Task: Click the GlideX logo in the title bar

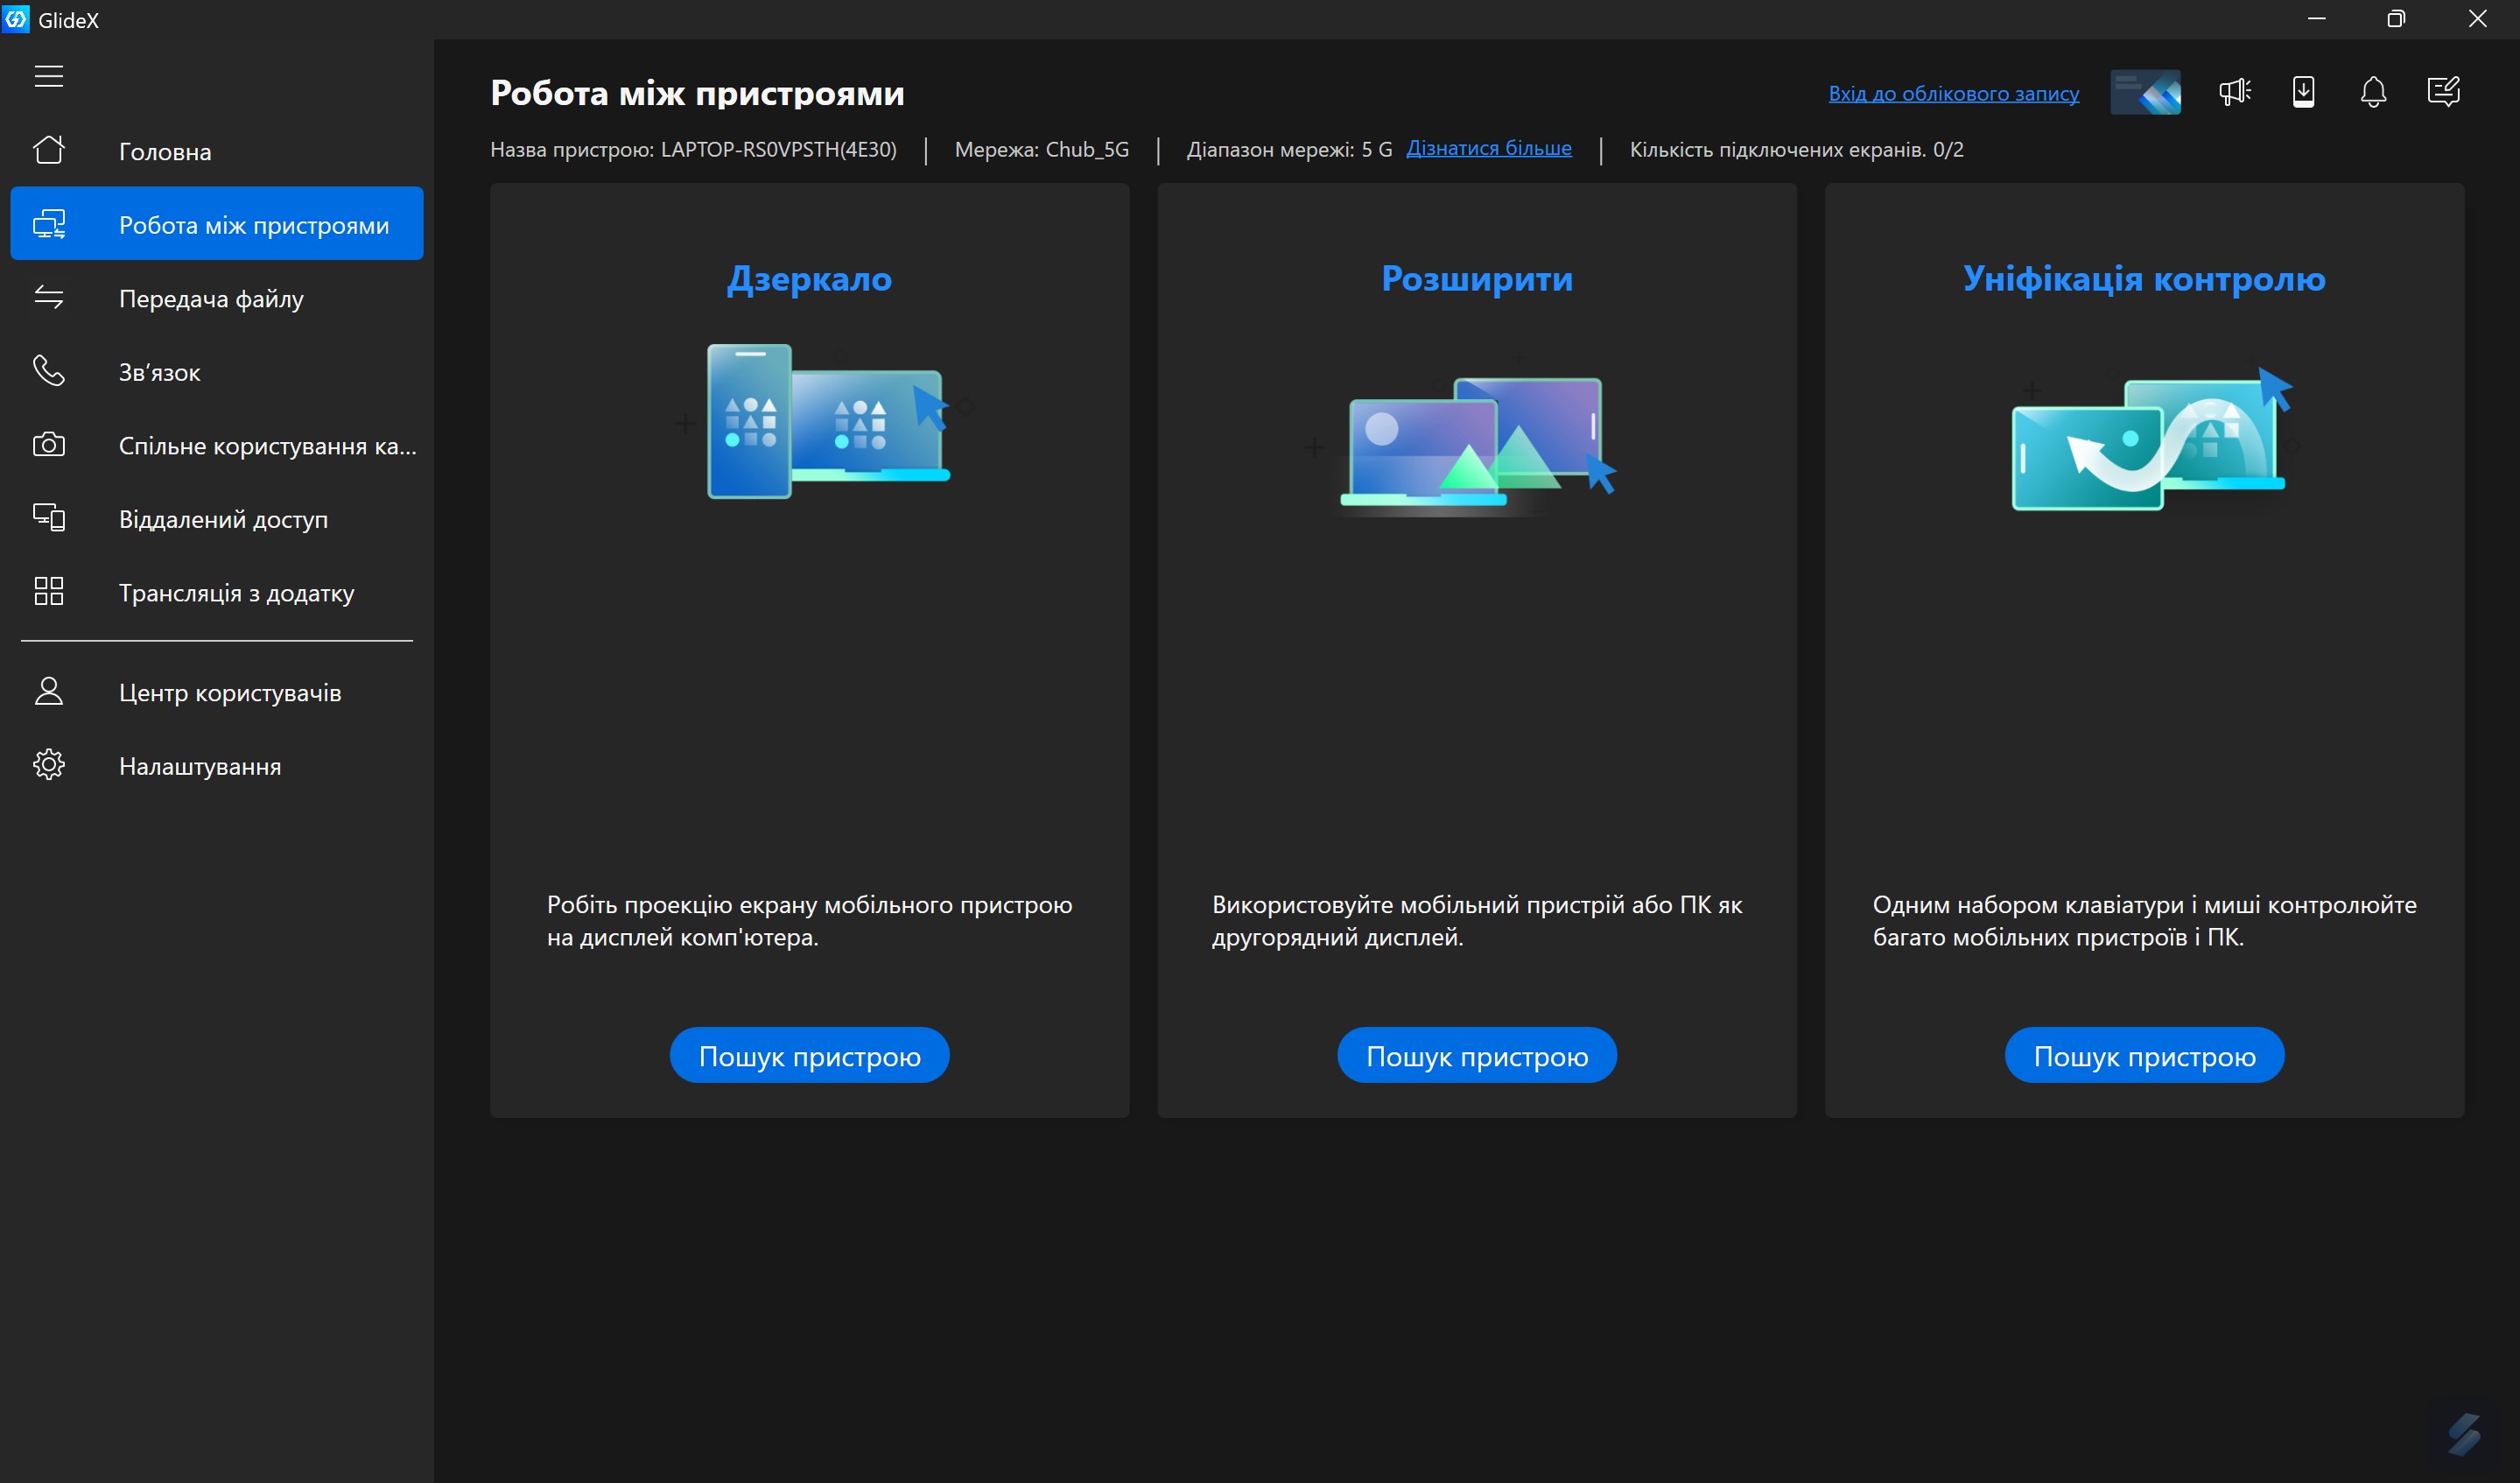Action: (x=16, y=18)
